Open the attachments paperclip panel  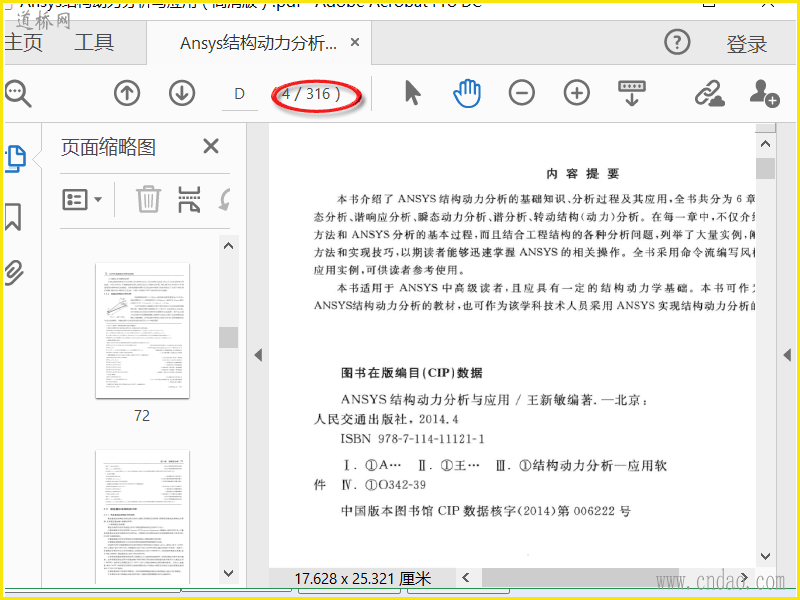[14, 272]
